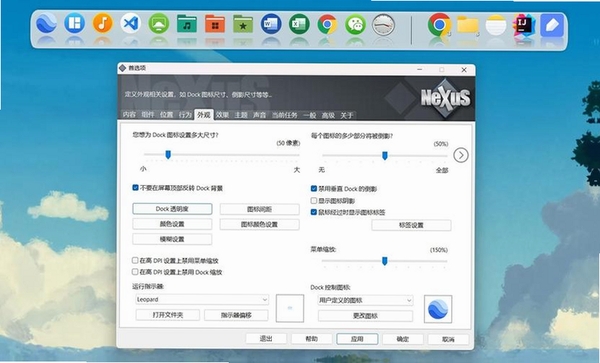Click 打开文件夹 button

(168, 315)
